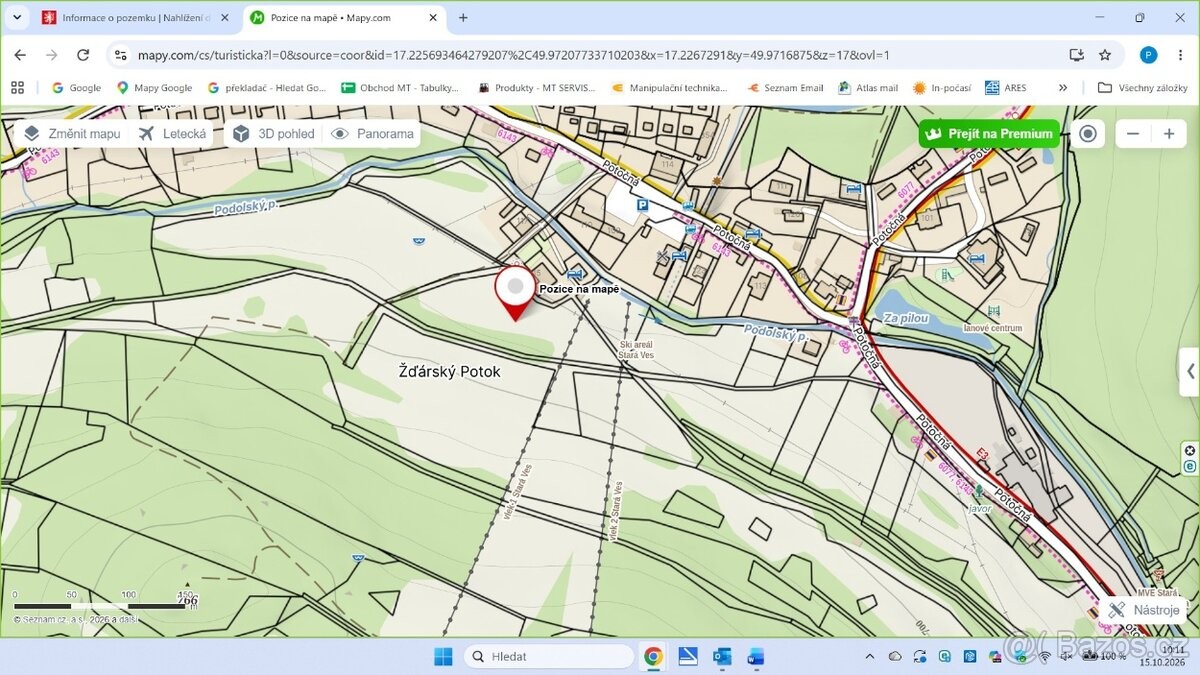Zoom in with the plus button
The image size is (1200, 675).
tap(1168, 134)
